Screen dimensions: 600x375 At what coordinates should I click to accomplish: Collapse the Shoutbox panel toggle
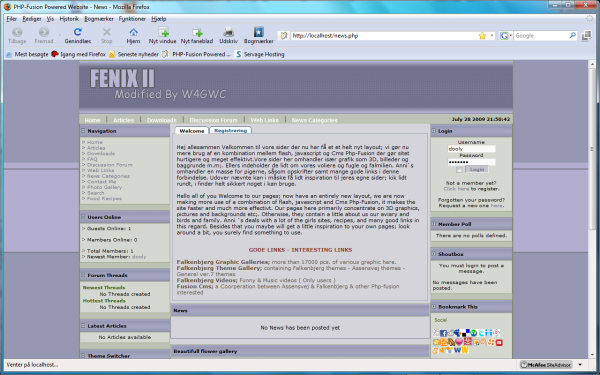point(434,254)
